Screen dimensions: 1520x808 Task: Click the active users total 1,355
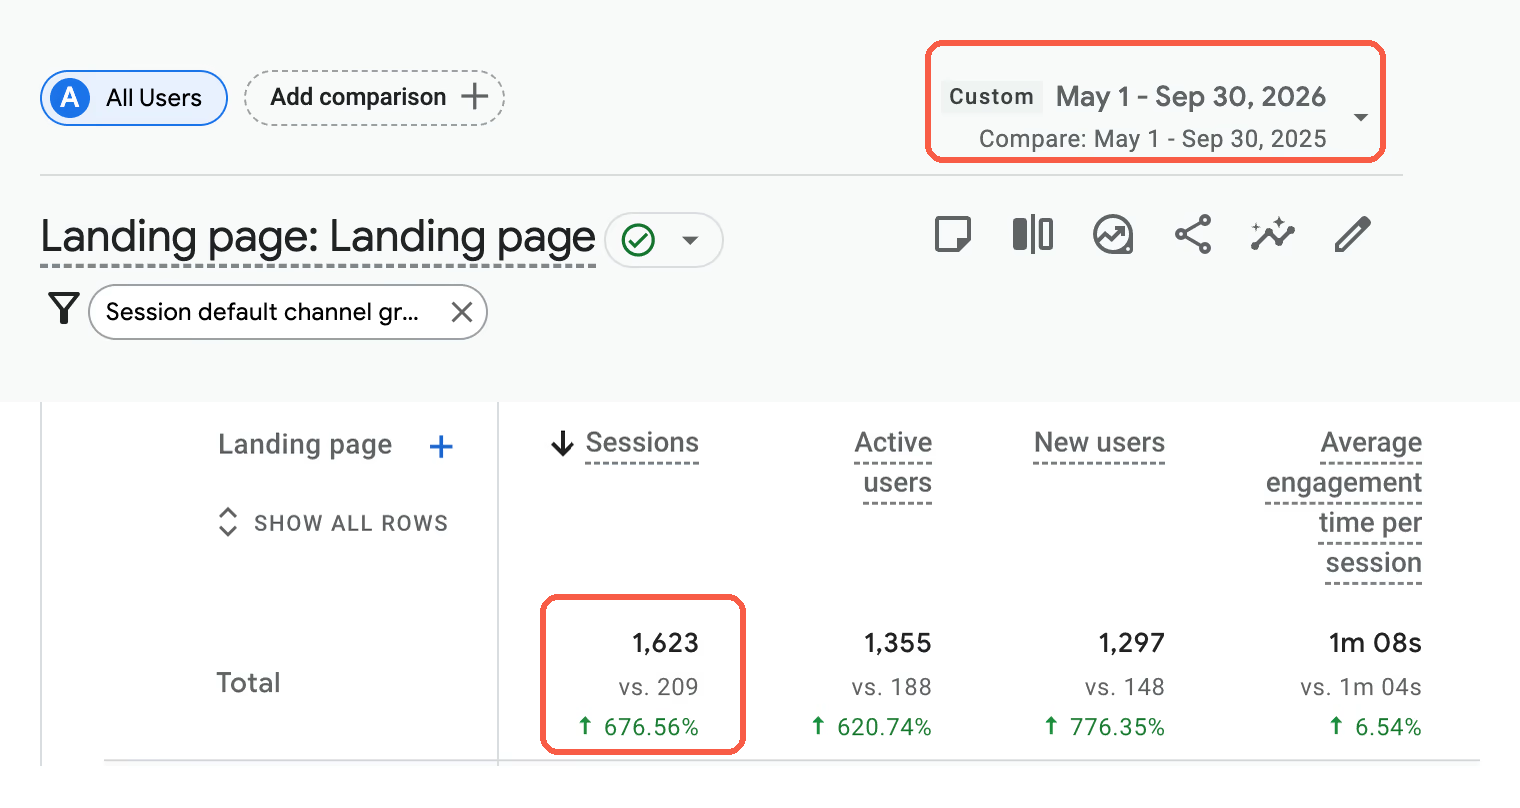pos(898,643)
